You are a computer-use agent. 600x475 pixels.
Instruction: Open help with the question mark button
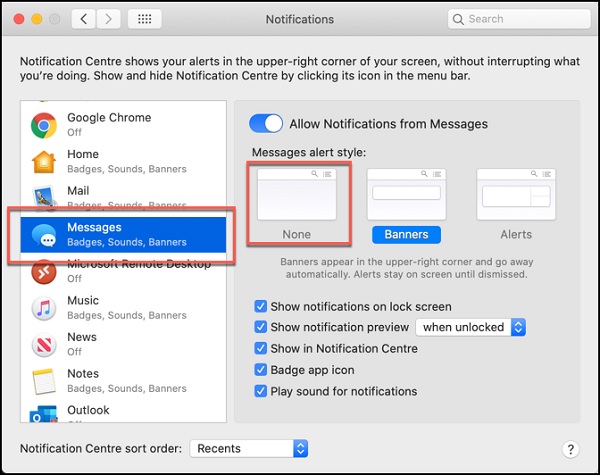point(570,450)
